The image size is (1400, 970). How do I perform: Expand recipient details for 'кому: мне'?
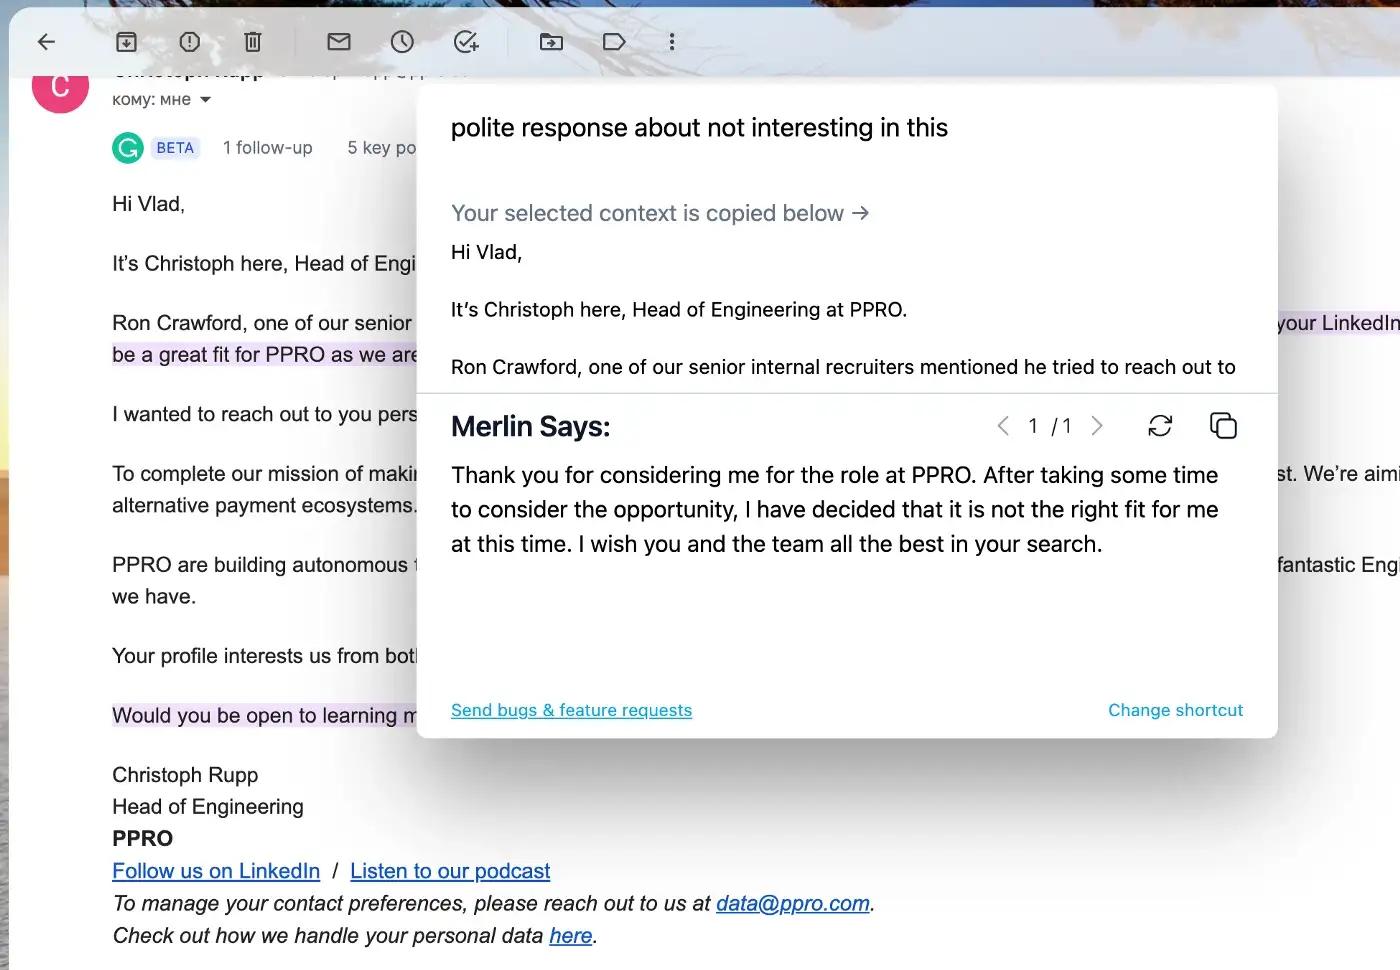[204, 99]
